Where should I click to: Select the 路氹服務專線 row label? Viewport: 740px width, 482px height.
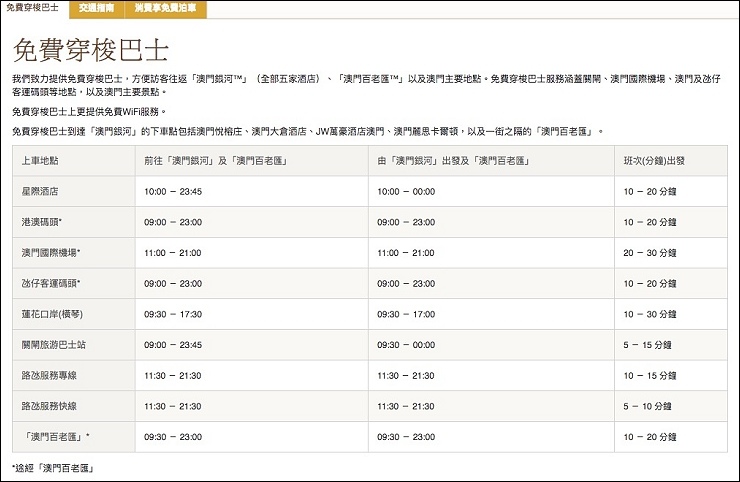pos(49,376)
